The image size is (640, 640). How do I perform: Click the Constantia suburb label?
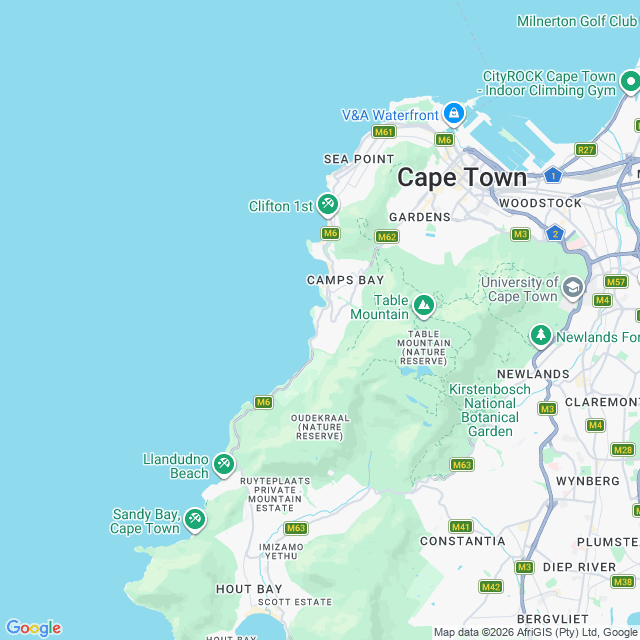[462, 541]
